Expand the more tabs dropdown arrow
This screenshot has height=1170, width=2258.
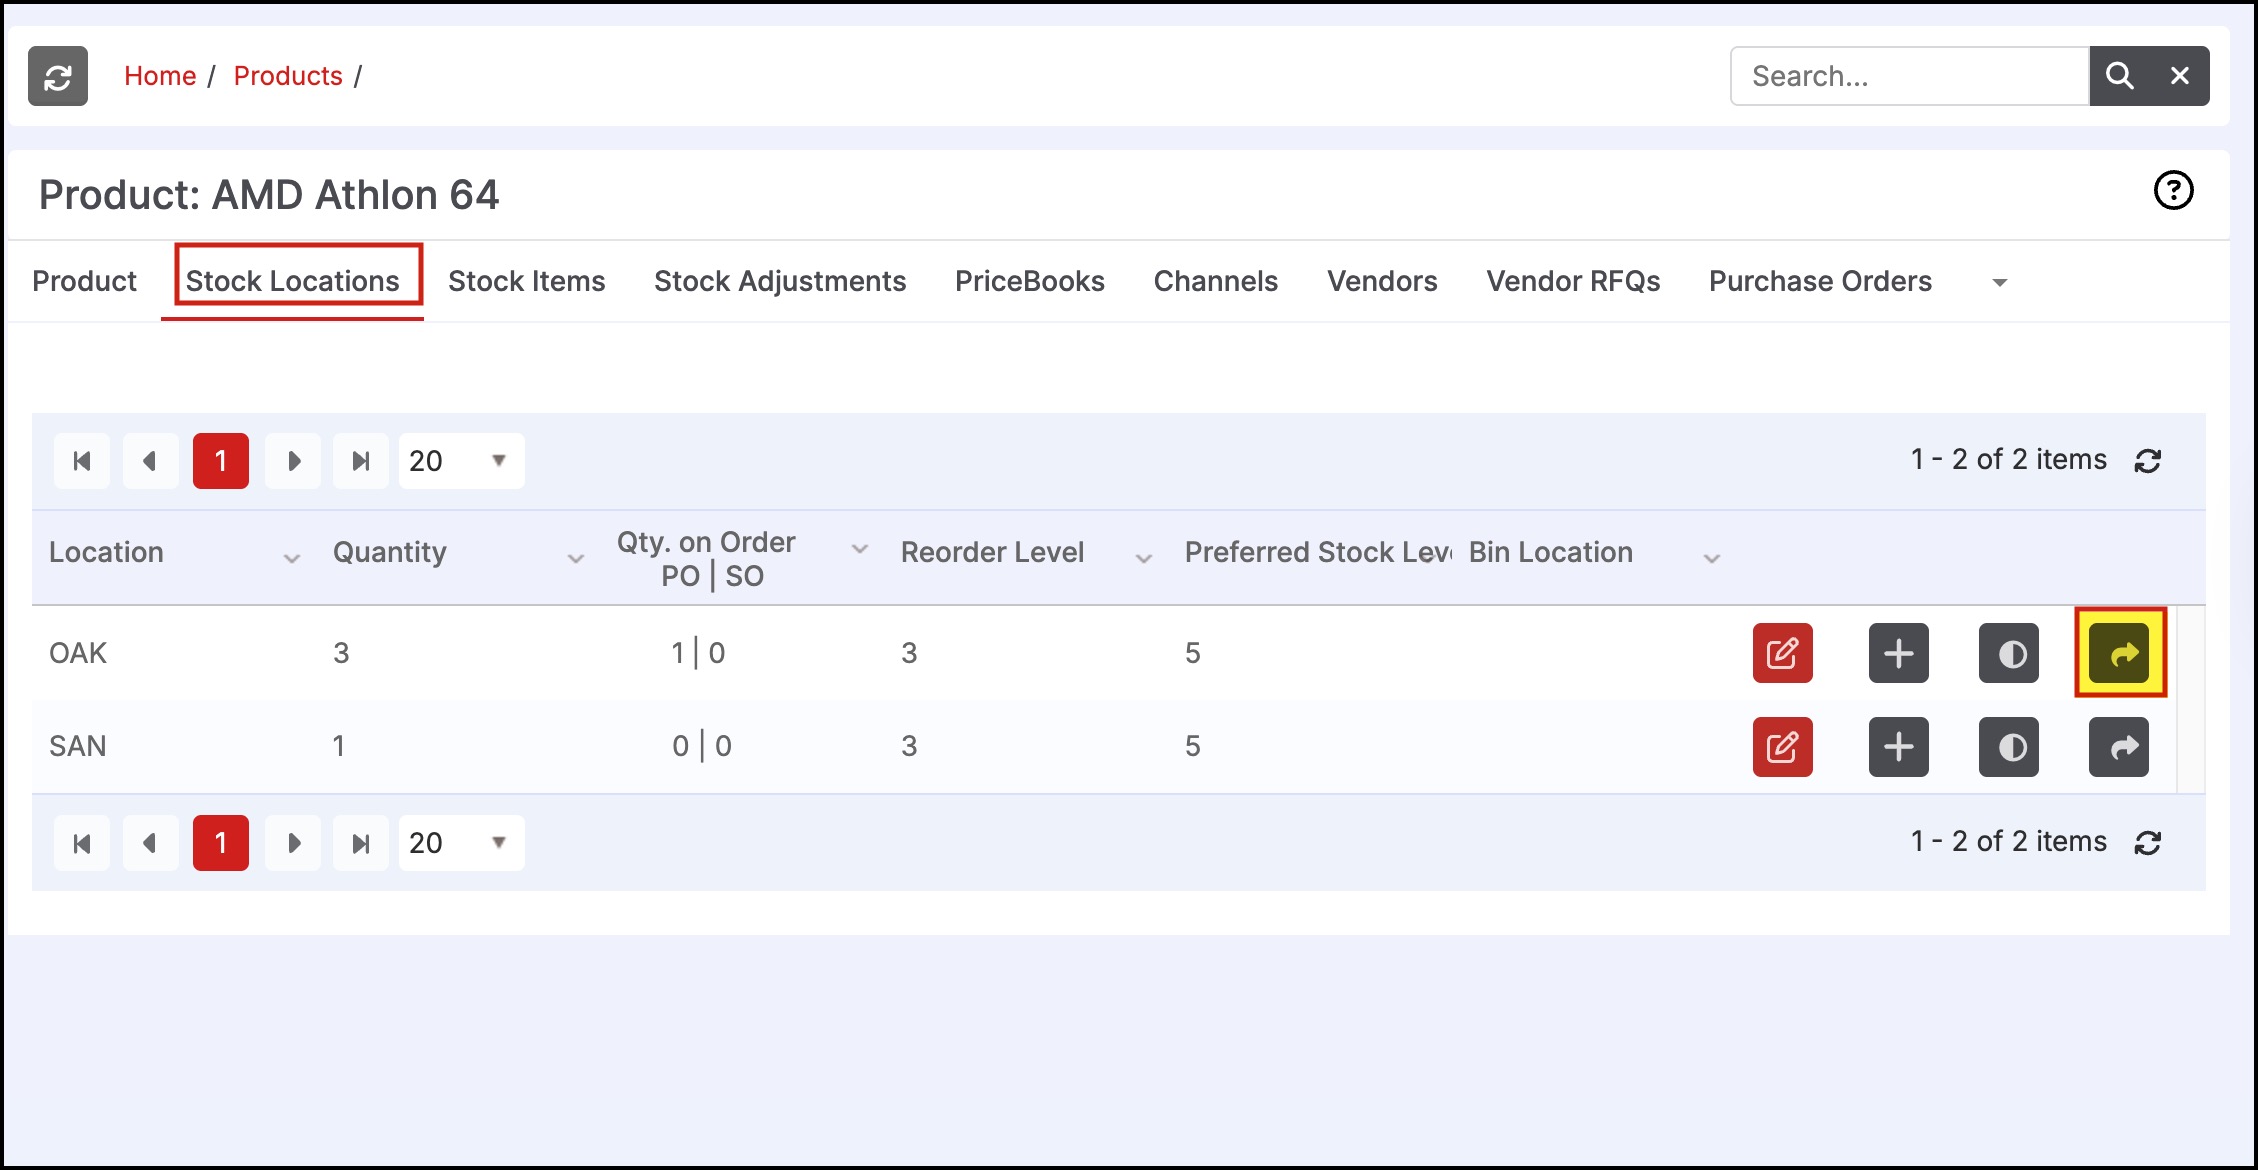point(2000,283)
